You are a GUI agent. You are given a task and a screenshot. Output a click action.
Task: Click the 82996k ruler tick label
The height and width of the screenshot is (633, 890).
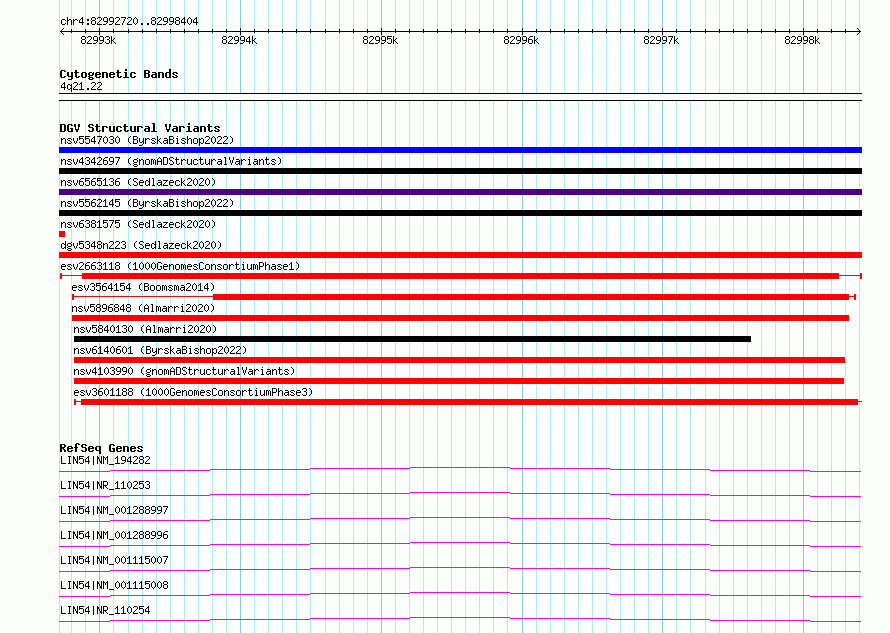tap(521, 40)
